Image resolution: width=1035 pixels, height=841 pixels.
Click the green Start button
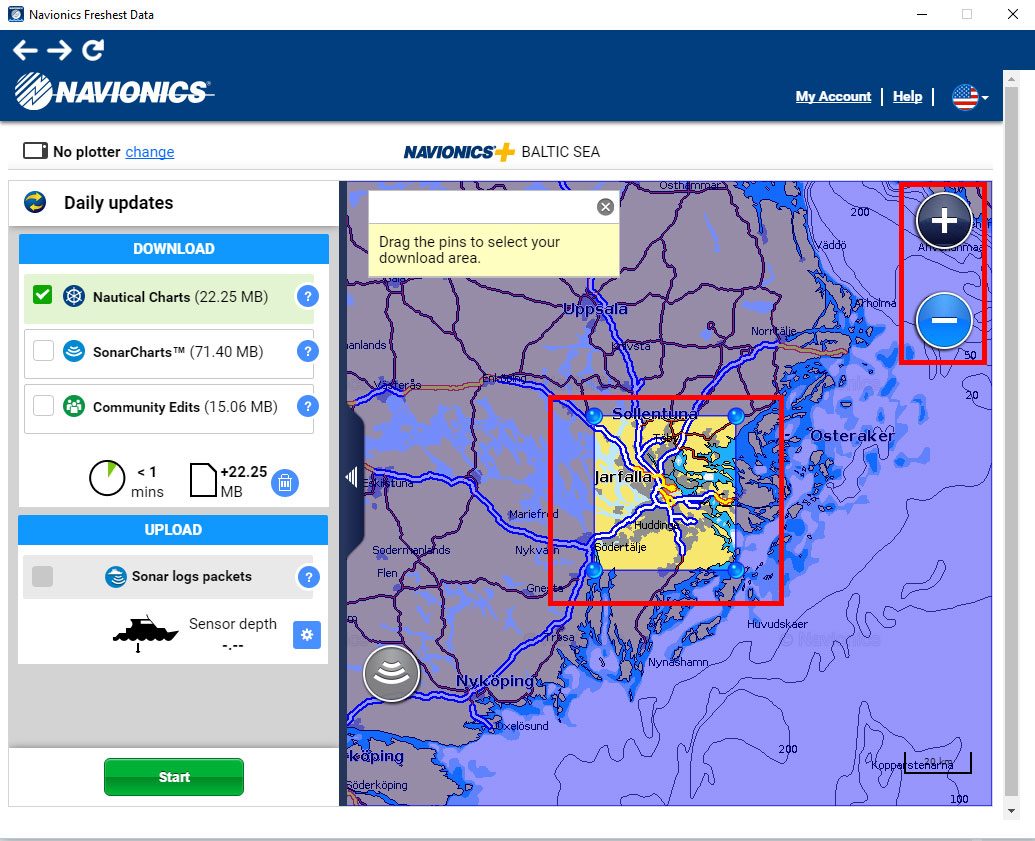tap(174, 777)
